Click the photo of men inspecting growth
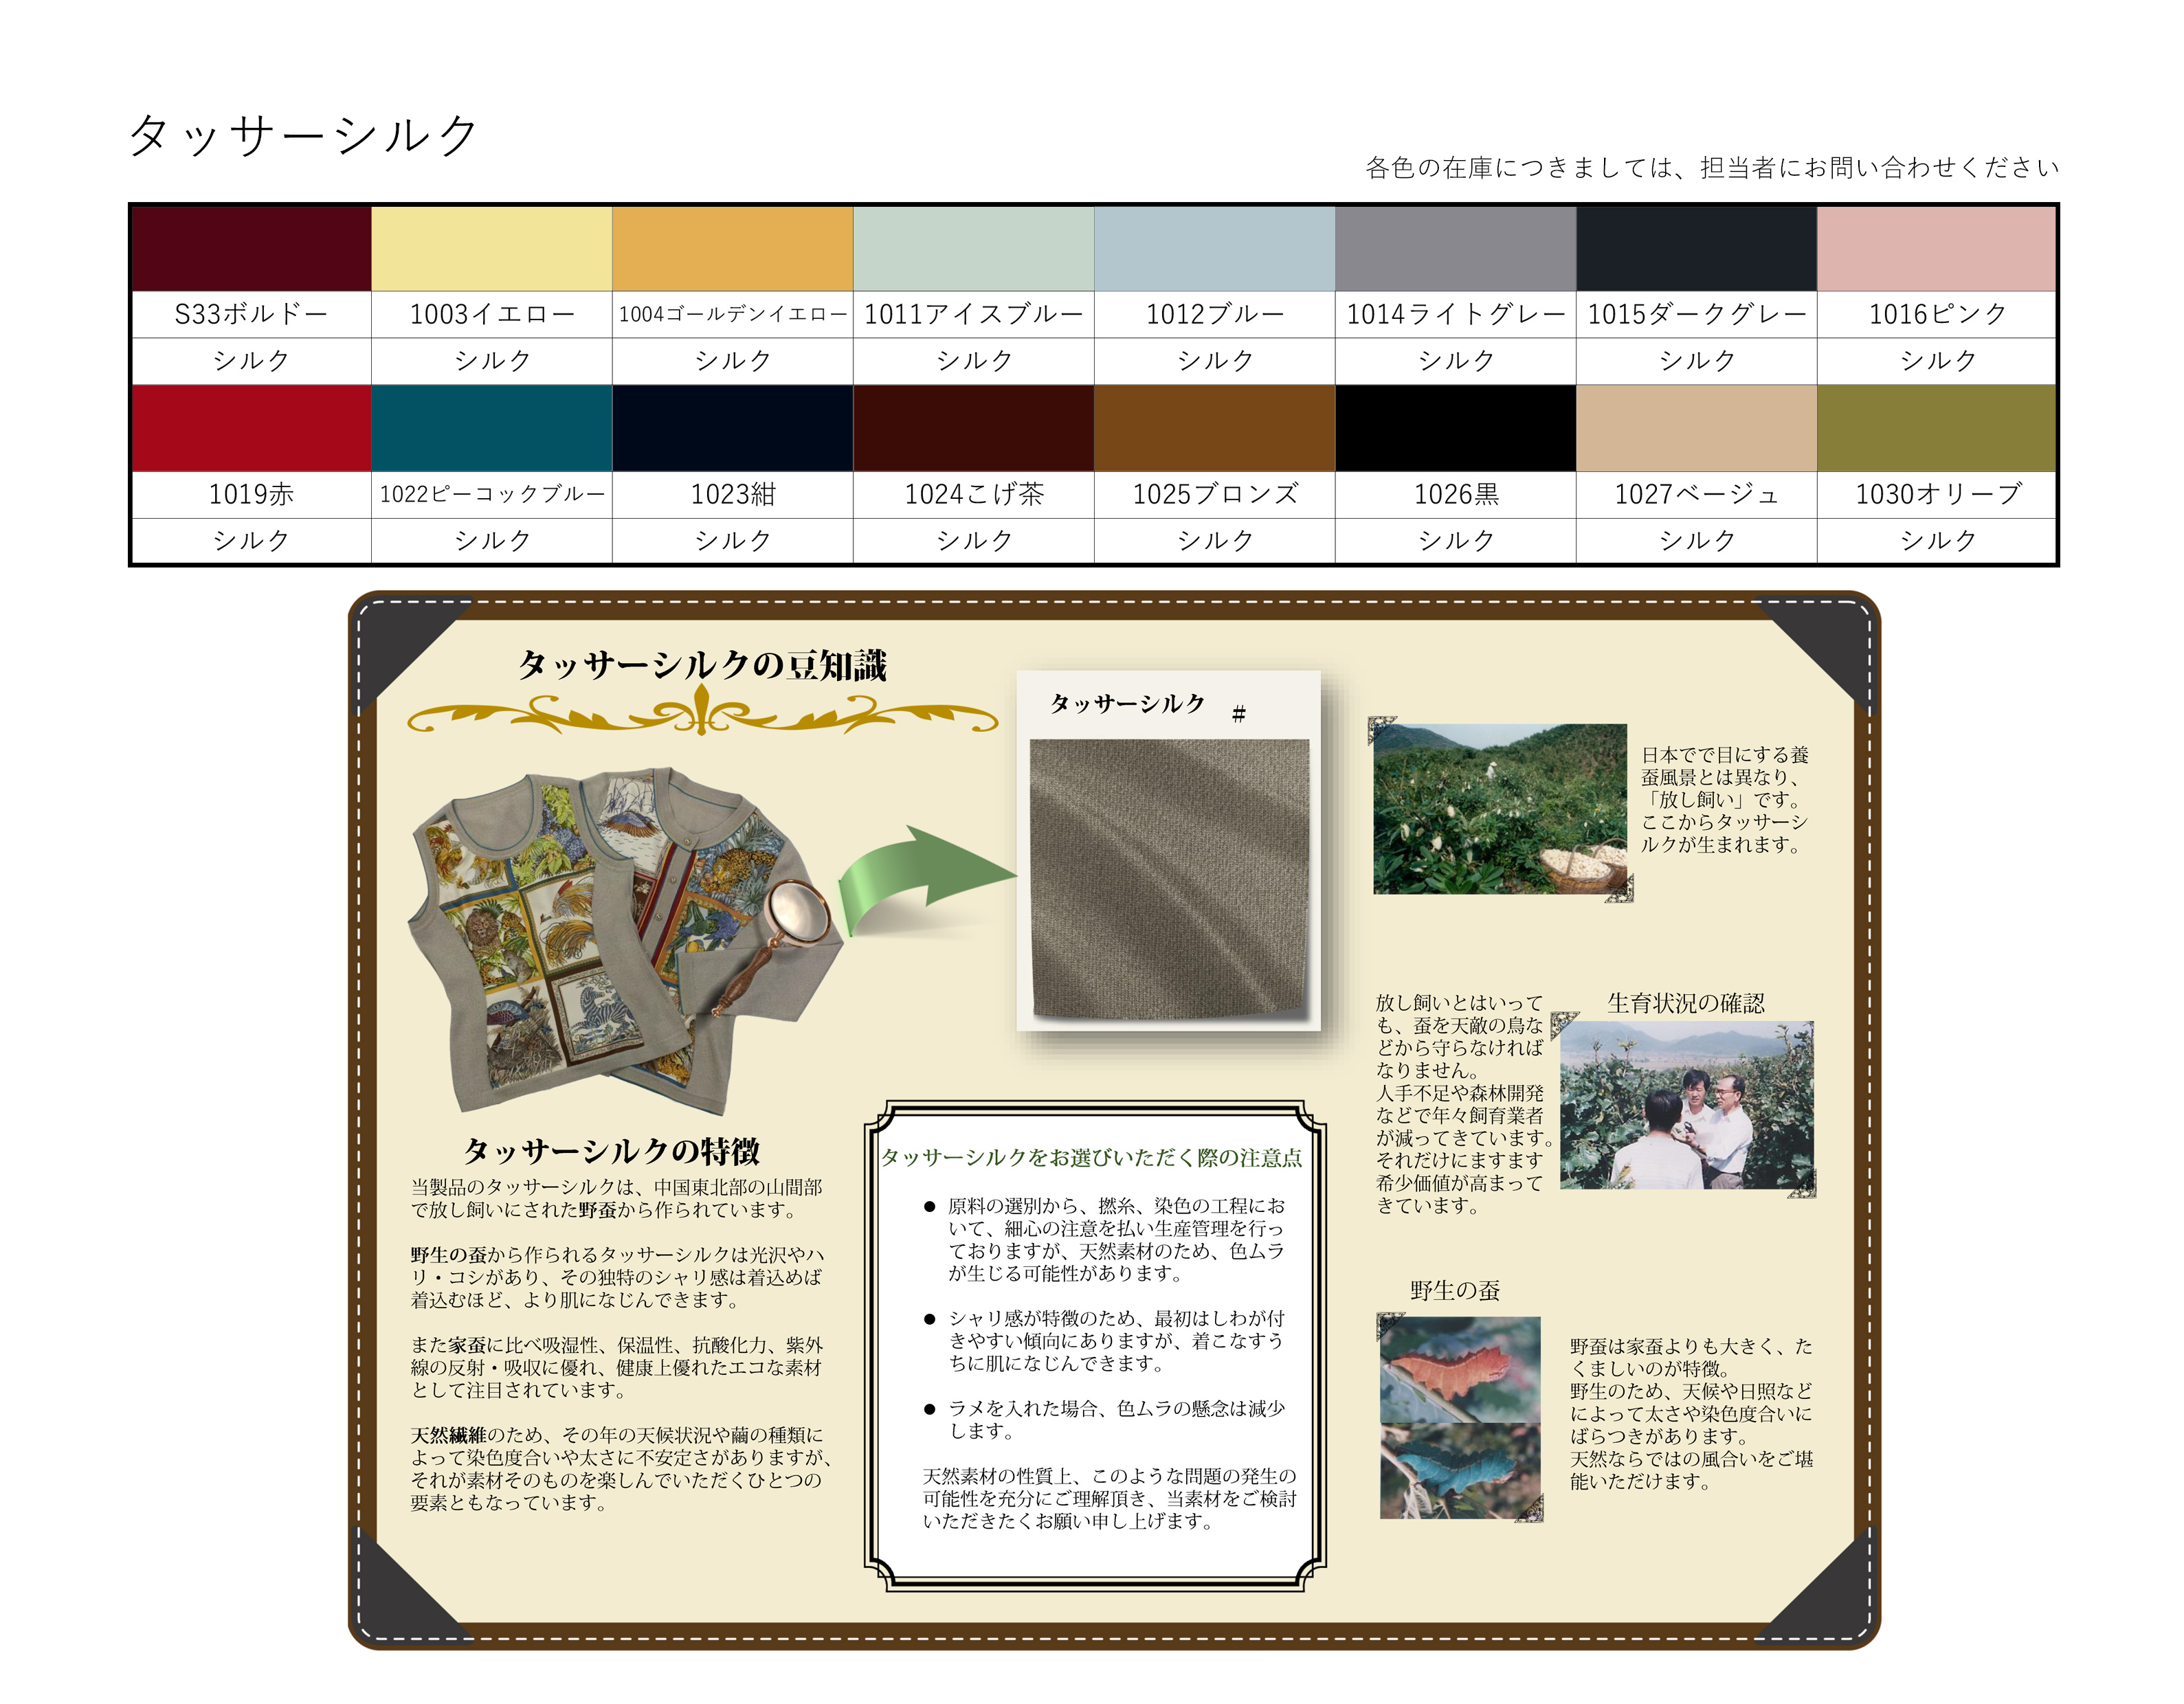2184x1704 pixels. click(1687, 1105)
